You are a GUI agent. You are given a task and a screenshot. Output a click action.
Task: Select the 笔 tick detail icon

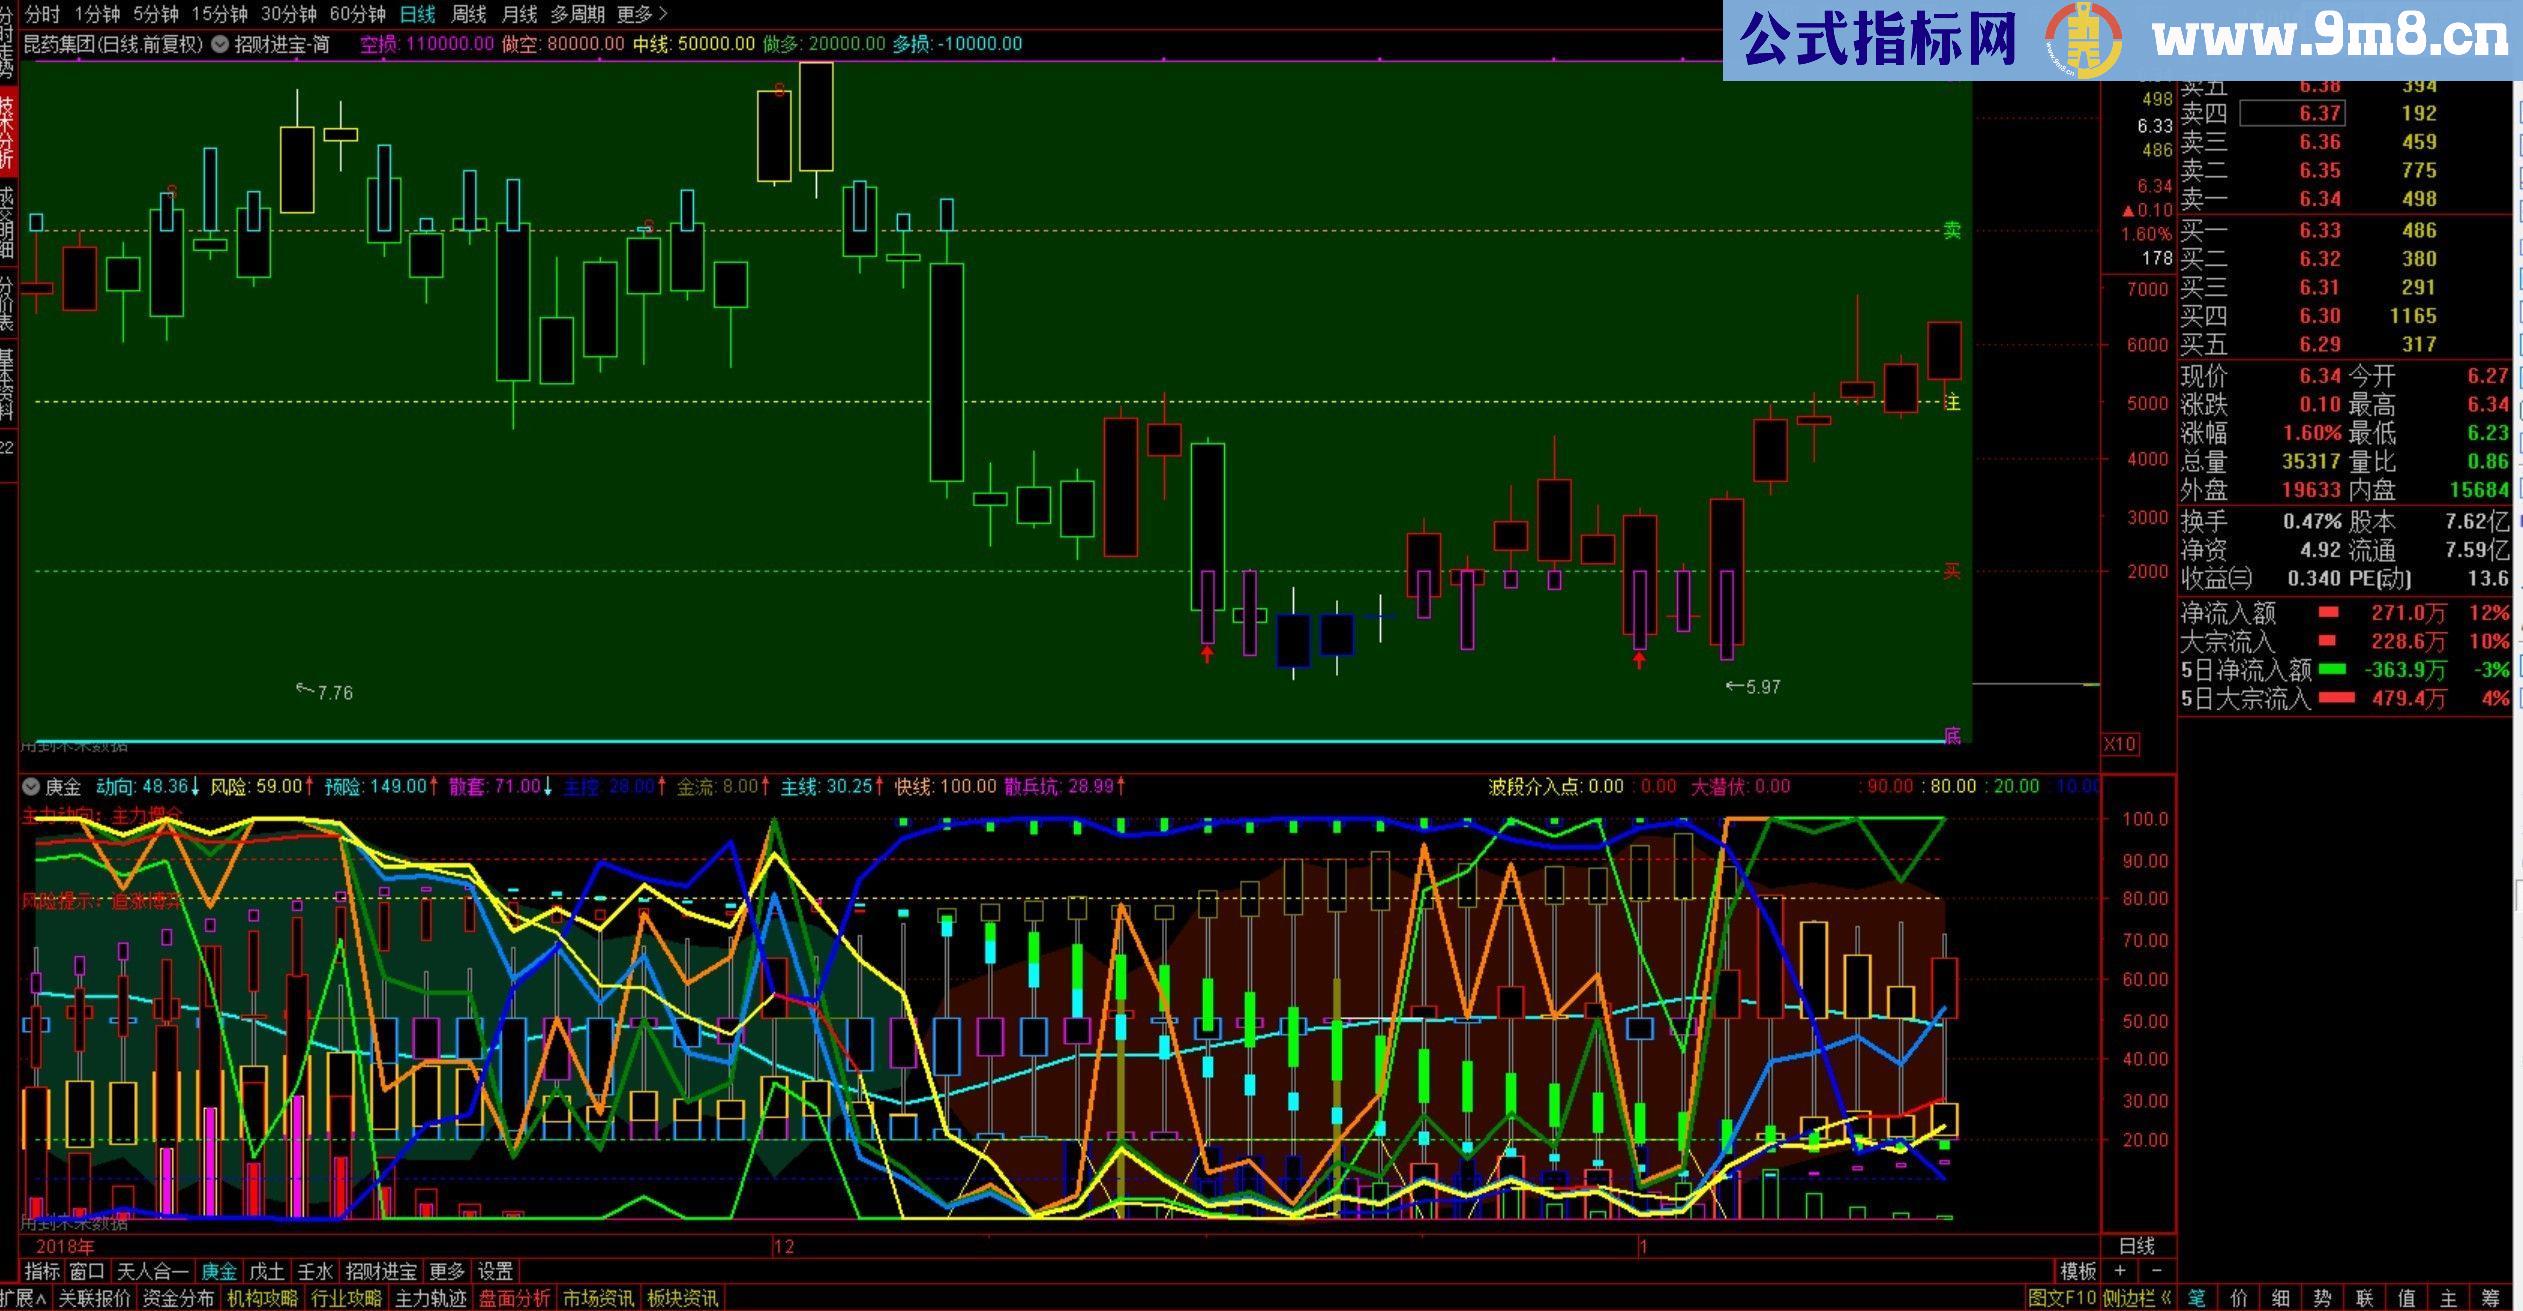point(2196,1298)
